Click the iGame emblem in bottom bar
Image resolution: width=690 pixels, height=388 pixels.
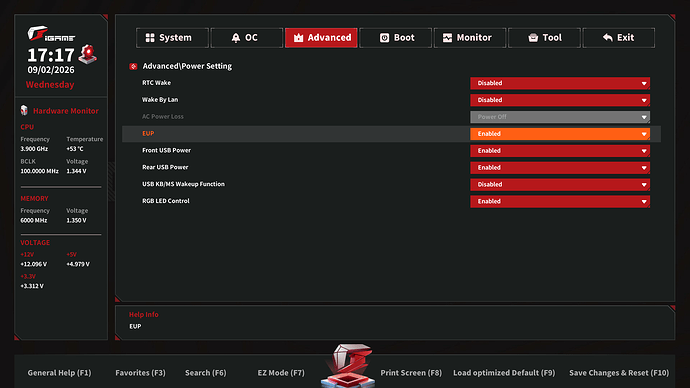[348, 366]
